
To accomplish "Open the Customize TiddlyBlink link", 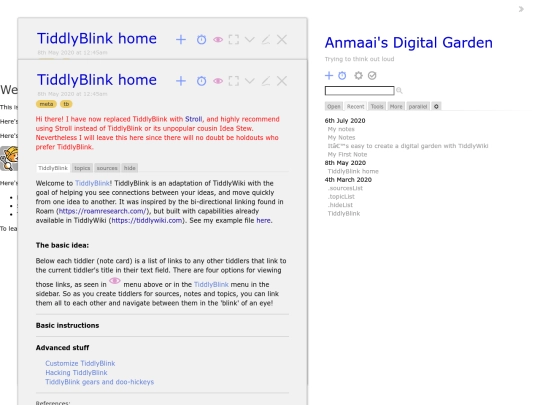I will (80, 363).
